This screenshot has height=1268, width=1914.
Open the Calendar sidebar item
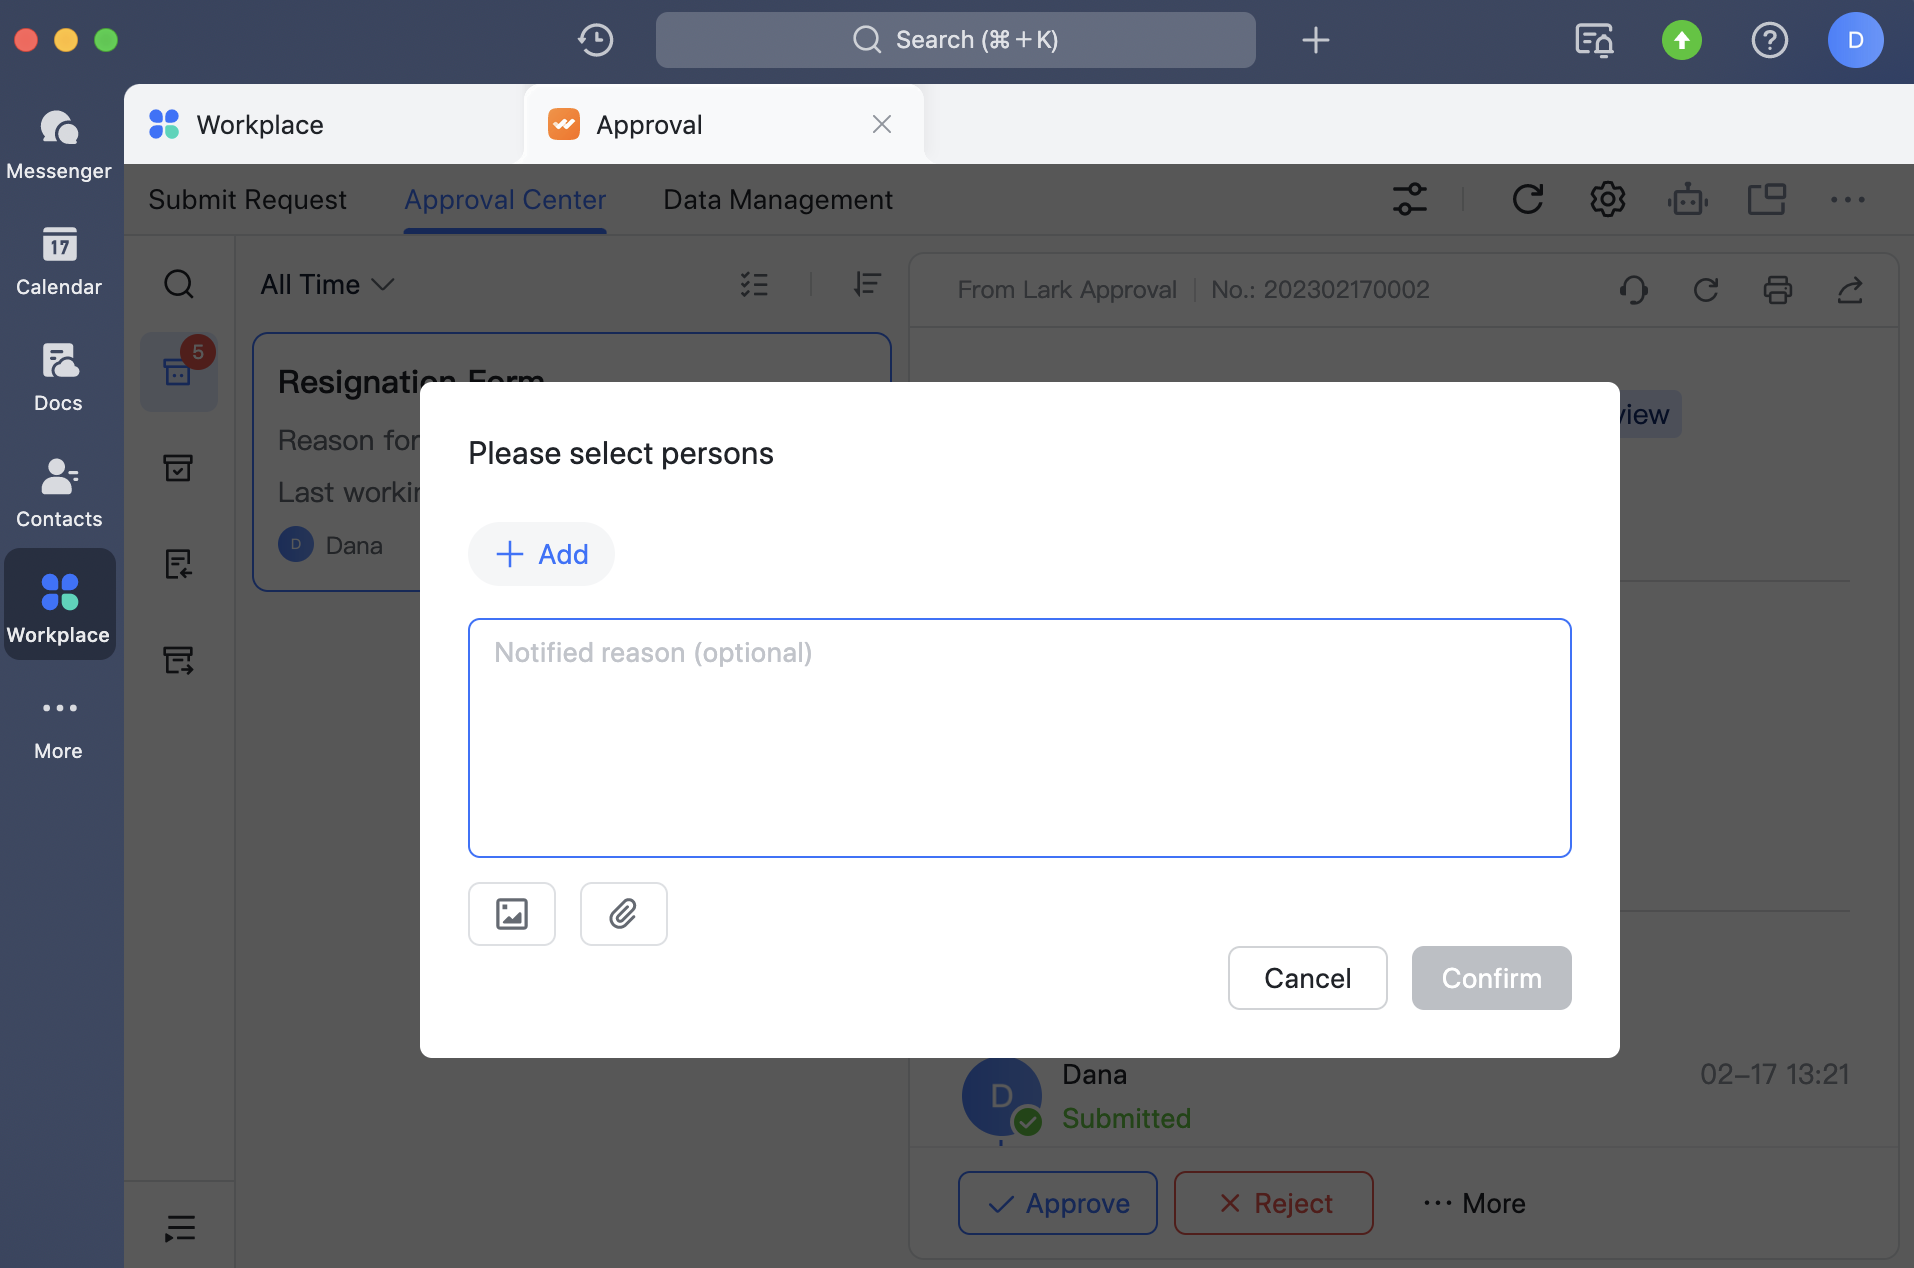pyautogui.click(x=59, y=262)
